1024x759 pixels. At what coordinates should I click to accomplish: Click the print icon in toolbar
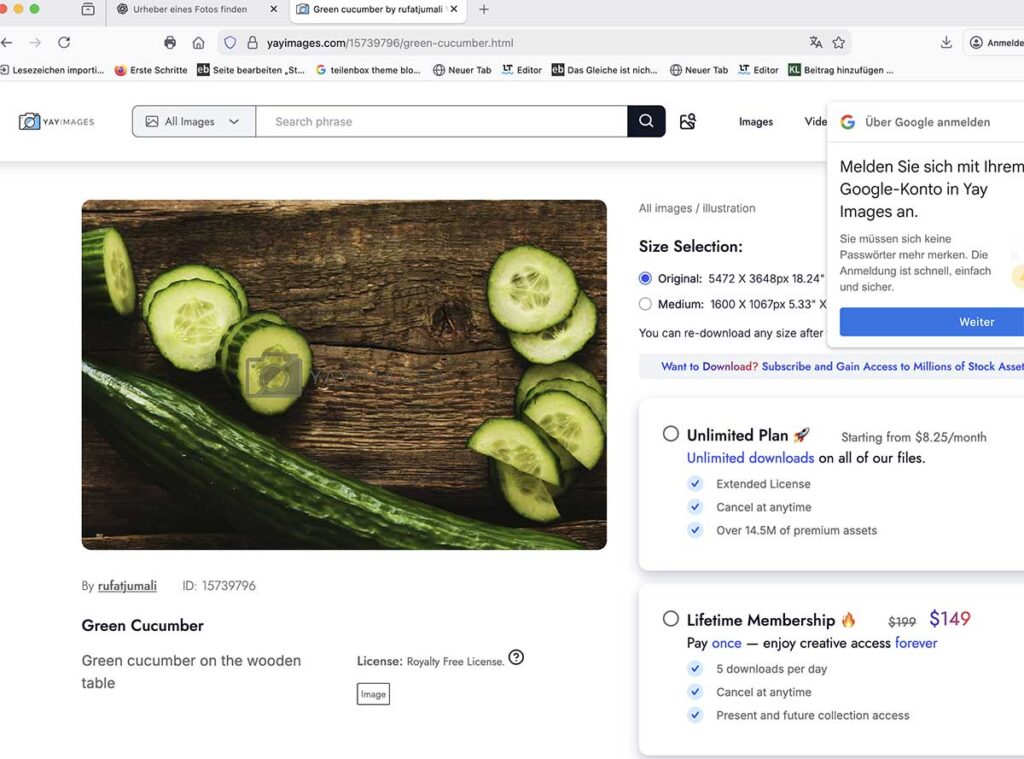170,43
